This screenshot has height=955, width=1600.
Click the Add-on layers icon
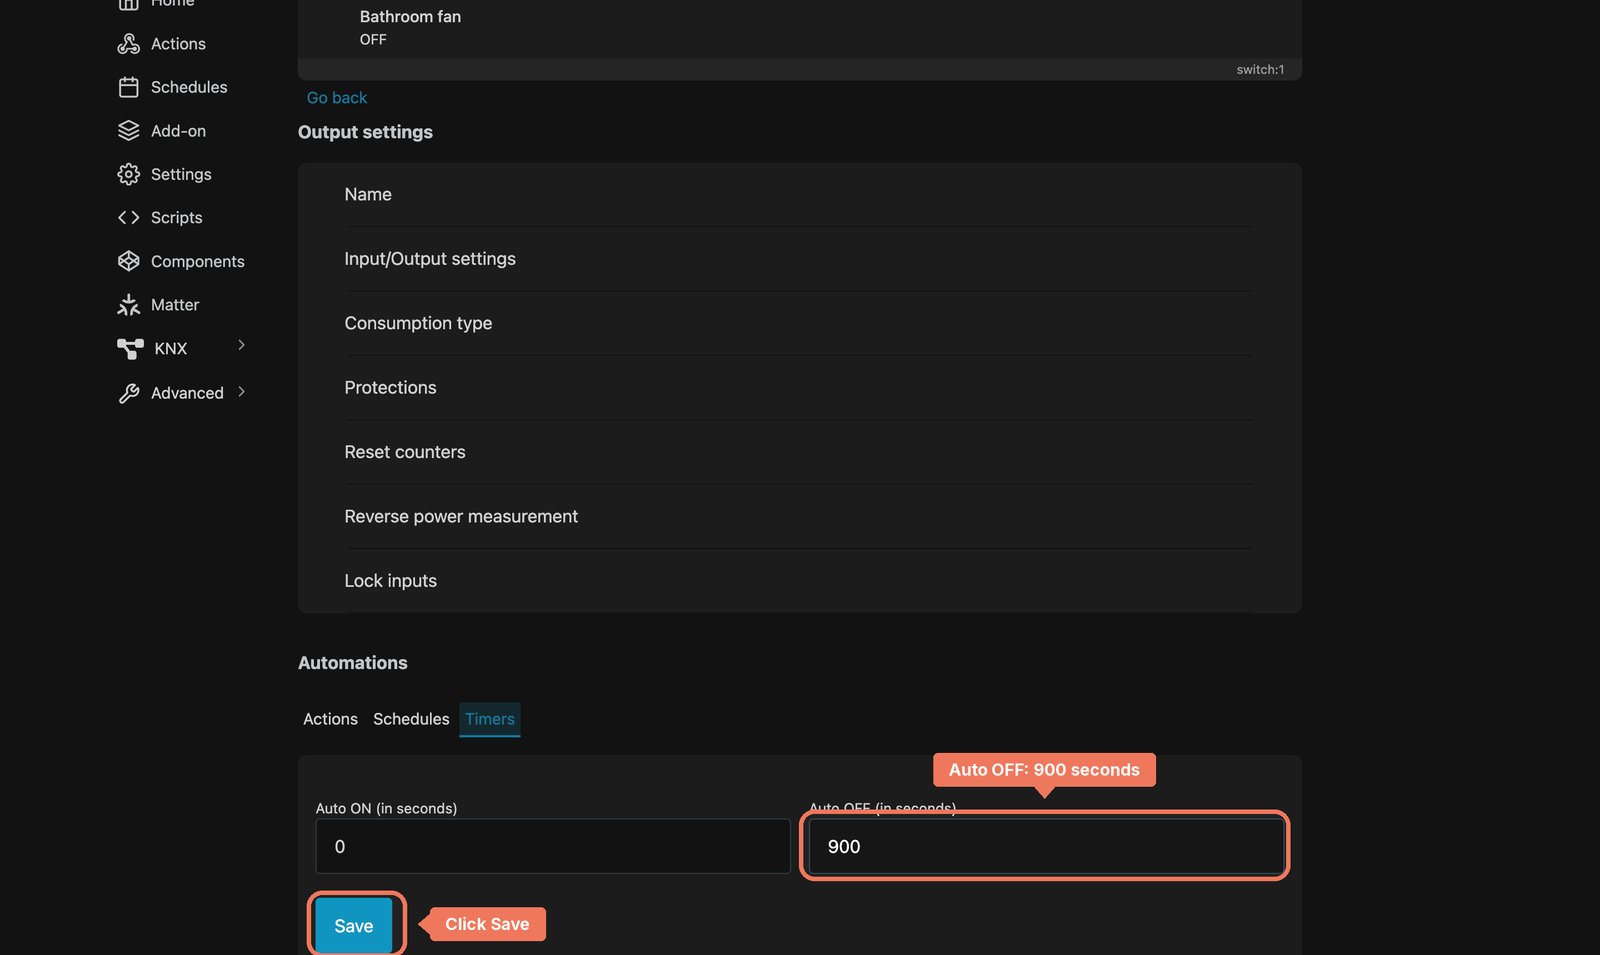(128, 131)
